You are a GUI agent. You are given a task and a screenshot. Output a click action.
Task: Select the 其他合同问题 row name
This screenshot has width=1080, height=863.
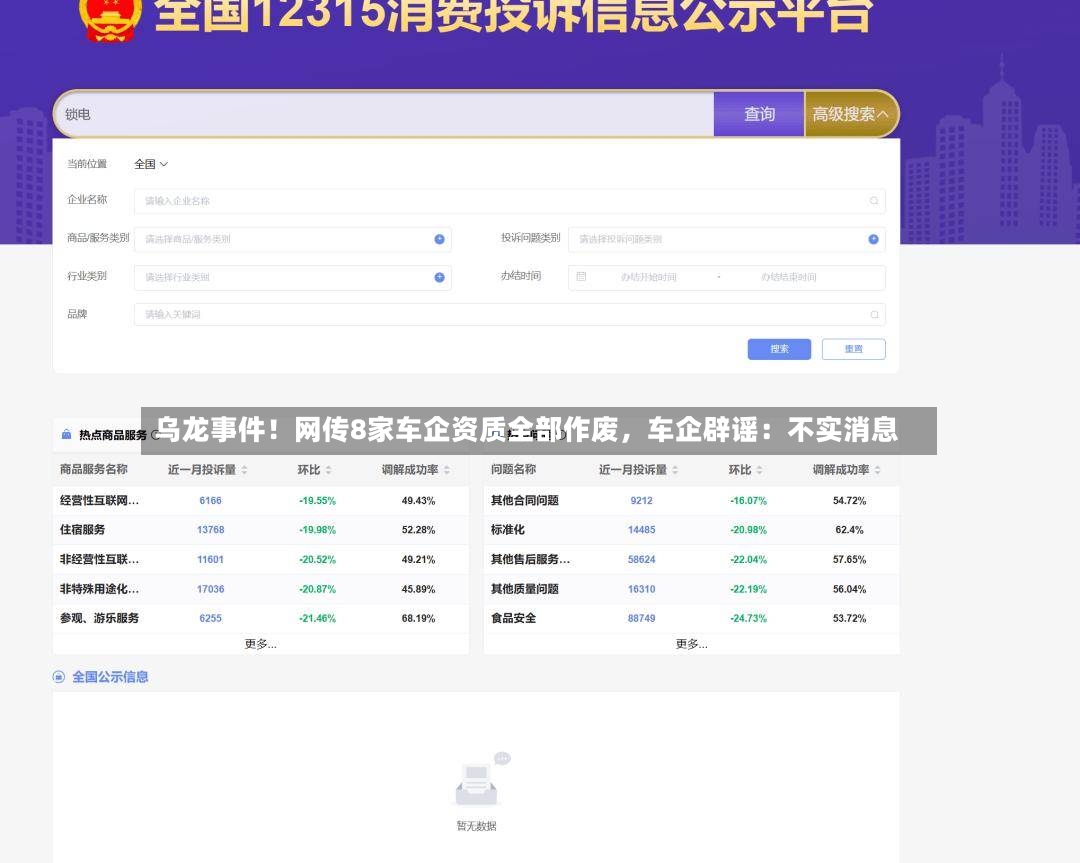pos(524,501)
